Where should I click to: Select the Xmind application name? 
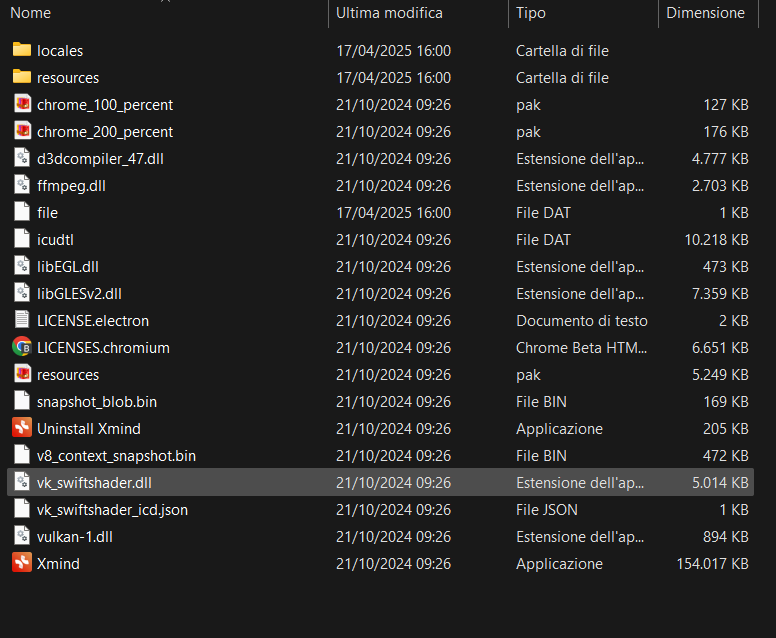click(58, 563)
